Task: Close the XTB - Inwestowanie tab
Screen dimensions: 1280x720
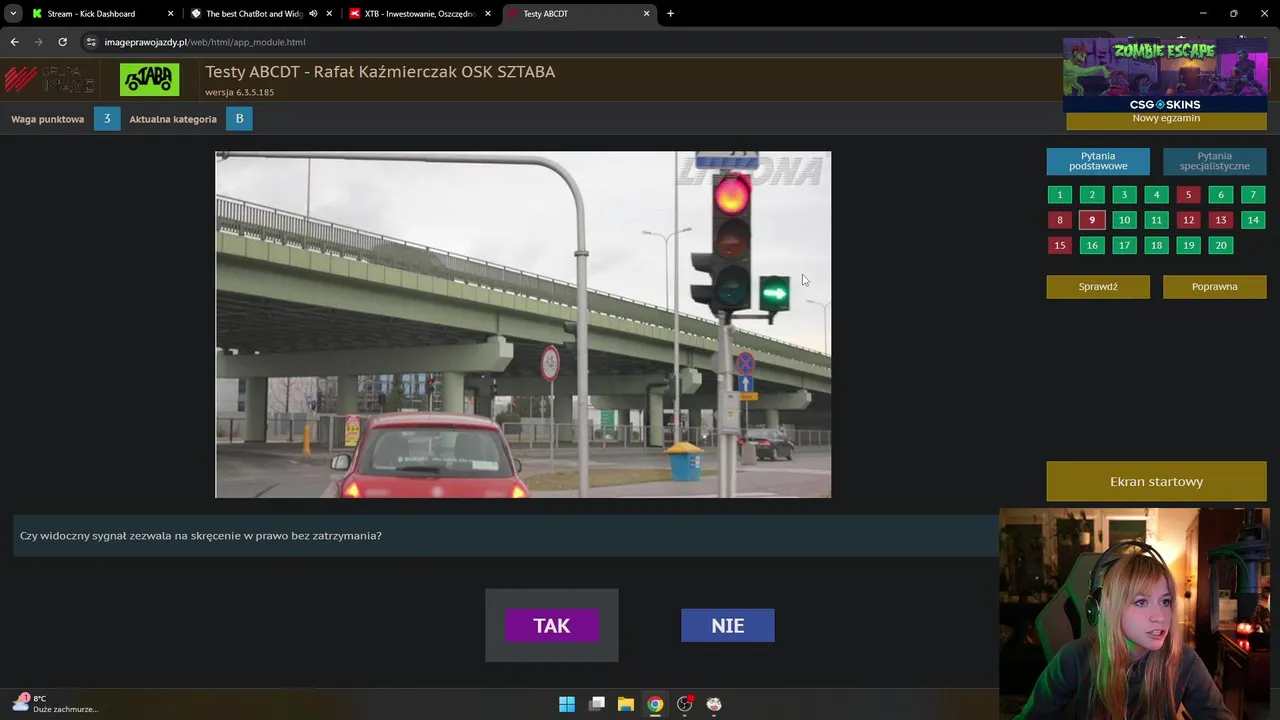Action: (487, 14)
